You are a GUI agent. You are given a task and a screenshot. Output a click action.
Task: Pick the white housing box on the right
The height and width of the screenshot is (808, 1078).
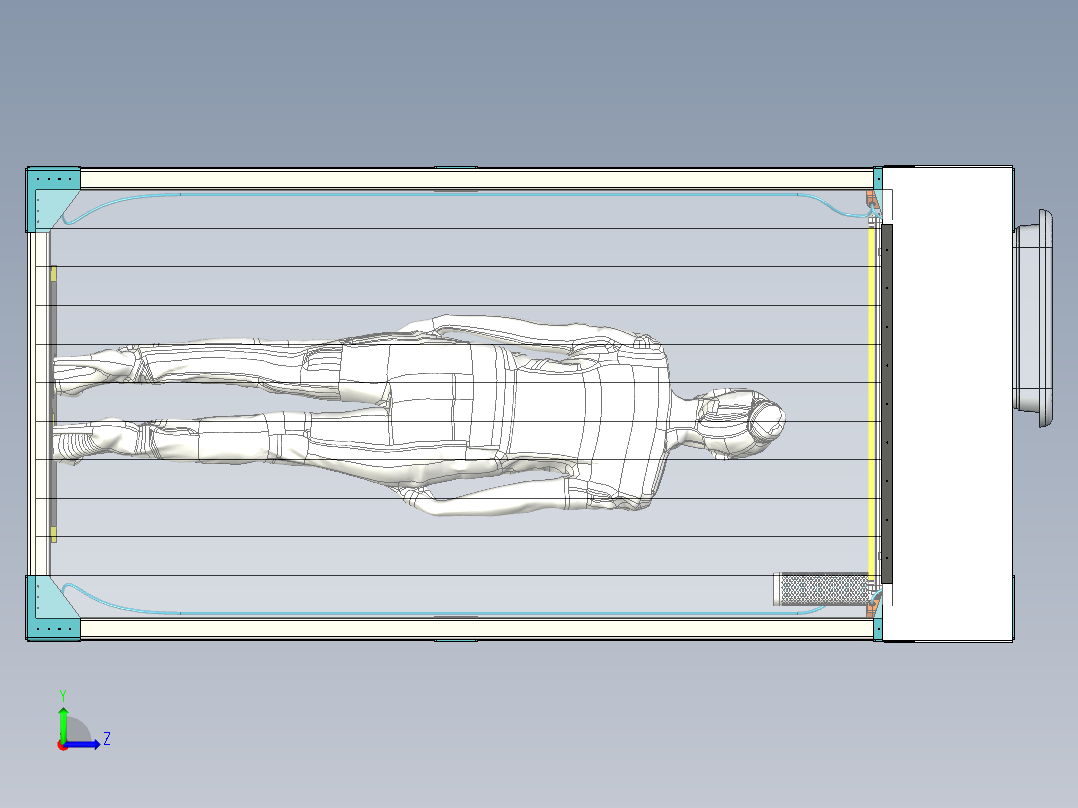click(x=947, y=404)
